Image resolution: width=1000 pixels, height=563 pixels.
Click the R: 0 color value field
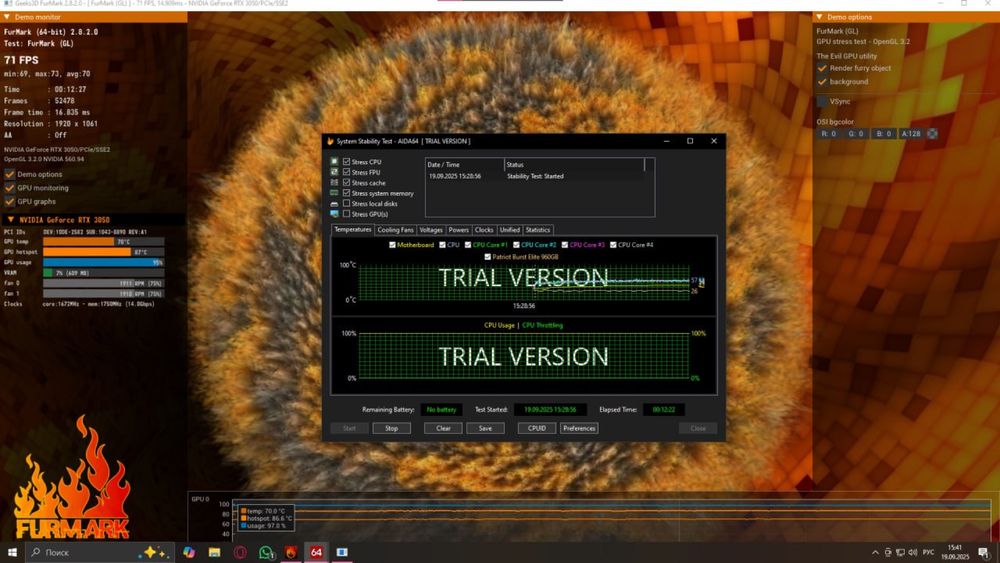[x=828, y=134]
